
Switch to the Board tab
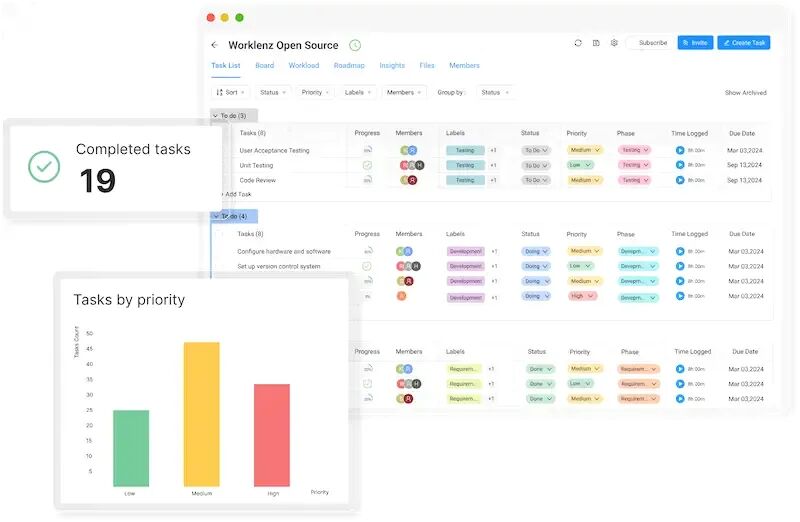[264, 65]
